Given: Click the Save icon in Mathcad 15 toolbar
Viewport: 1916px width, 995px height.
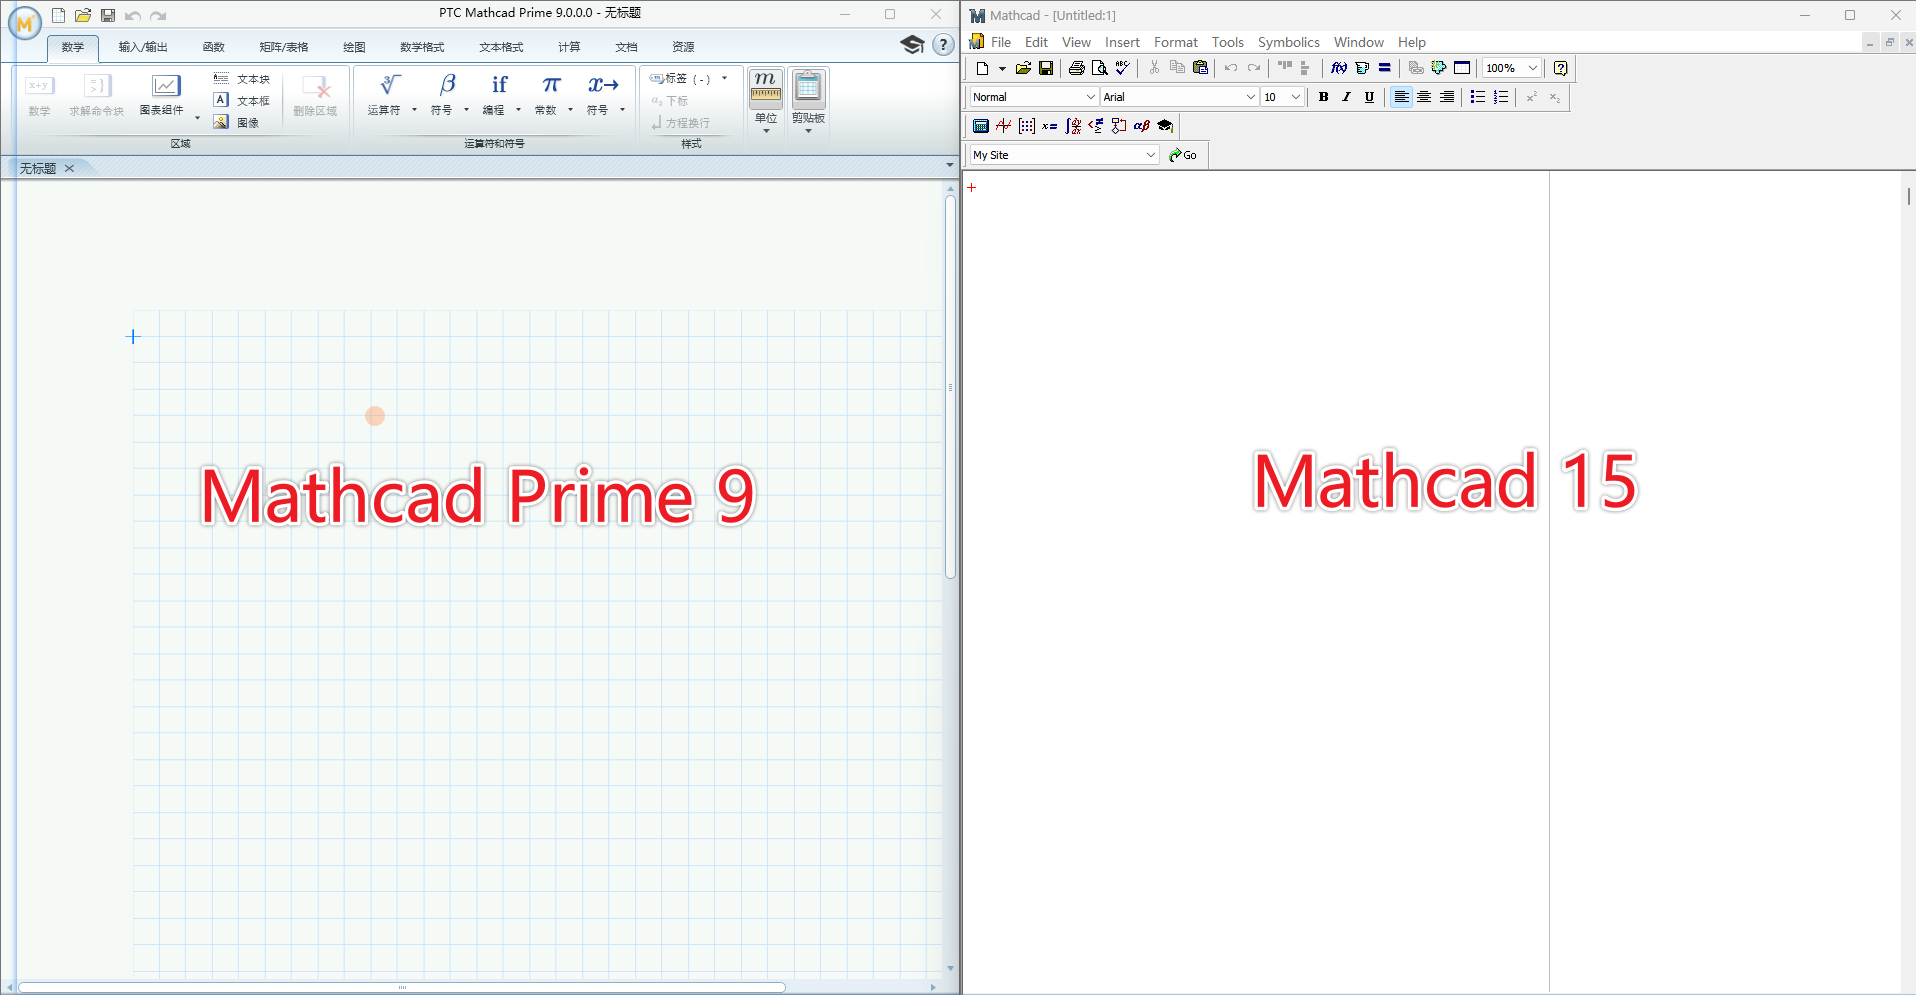Looking at the screenshot, I should pyautogui.click(x=1046, y=68).
